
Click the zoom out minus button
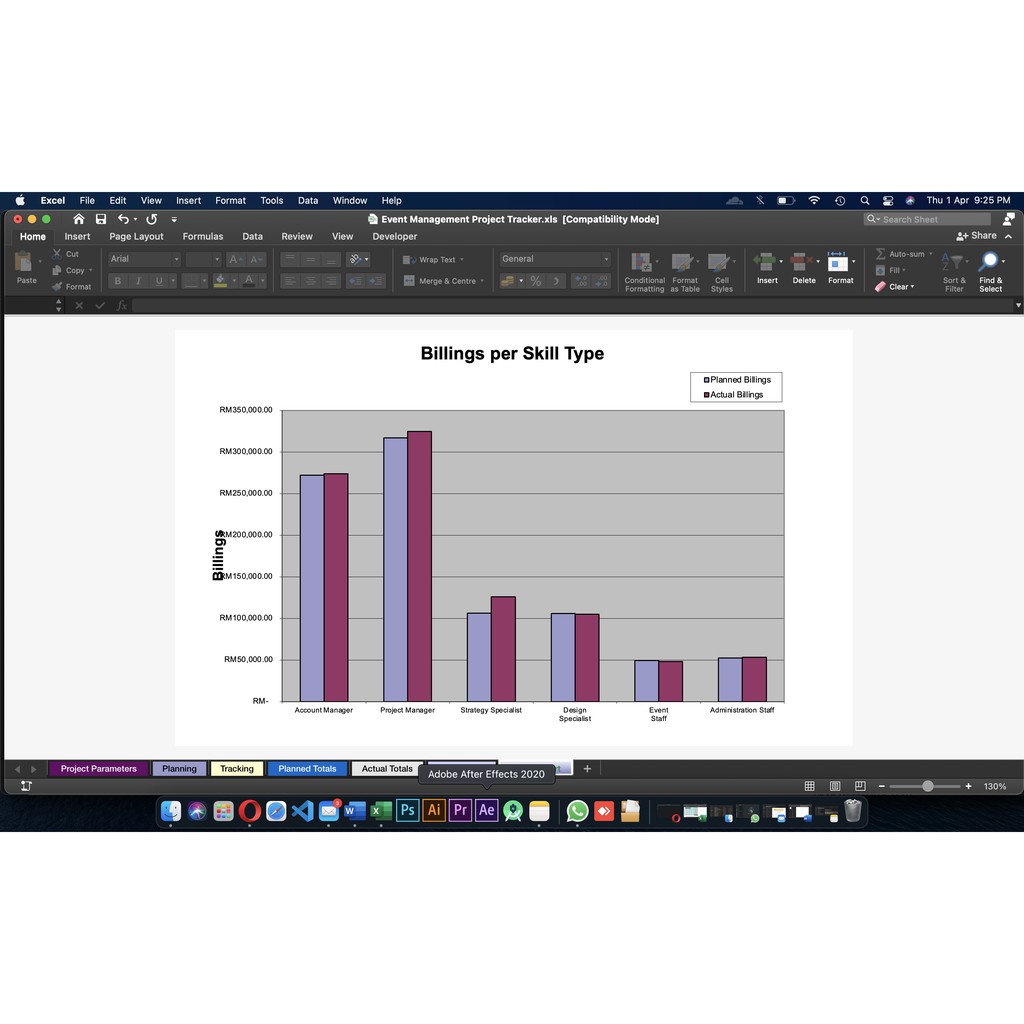[x=882, y=786]
